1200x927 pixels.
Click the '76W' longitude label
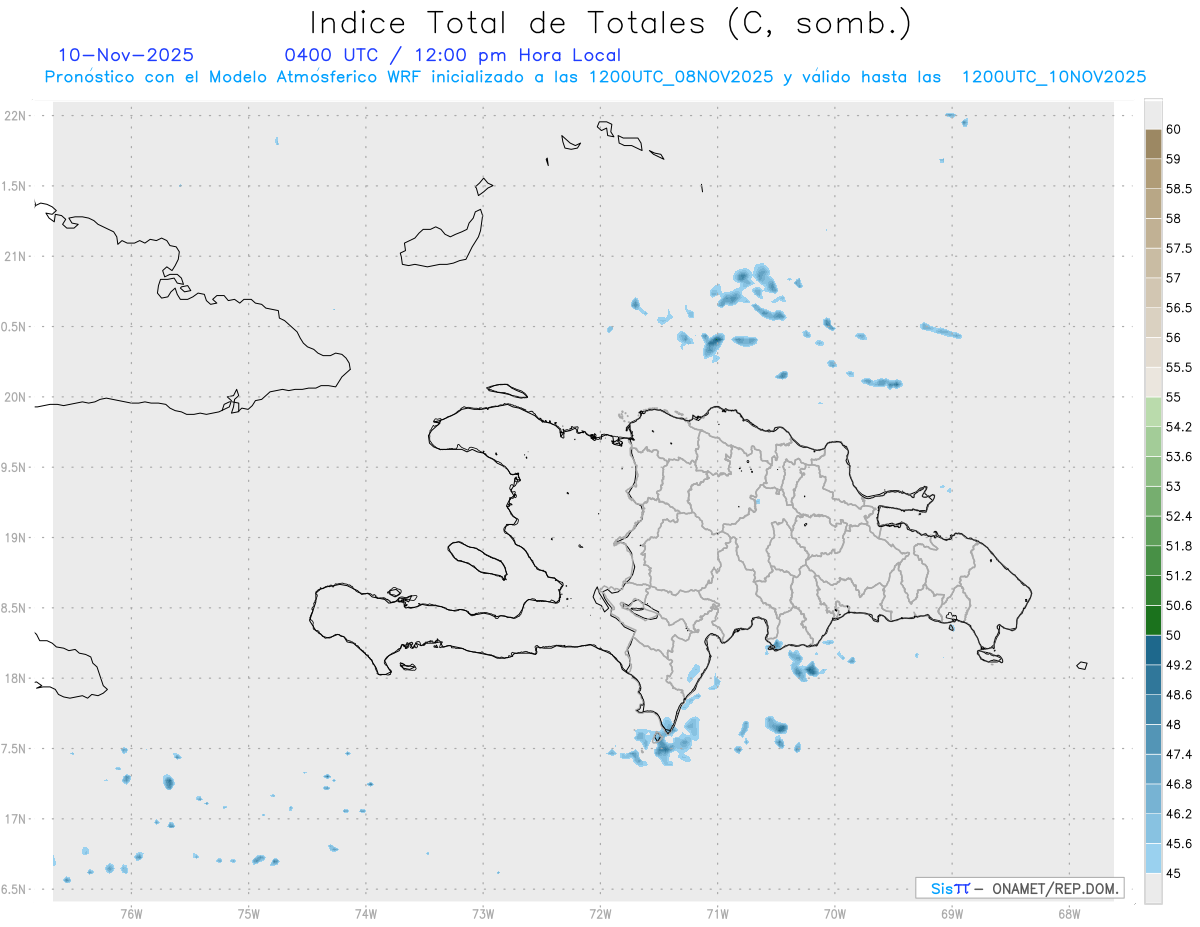coord(131,913)
